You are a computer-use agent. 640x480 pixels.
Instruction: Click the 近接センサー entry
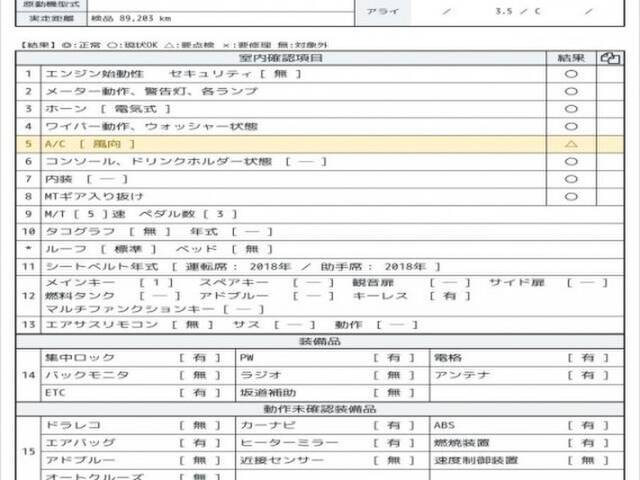[327, 460]
